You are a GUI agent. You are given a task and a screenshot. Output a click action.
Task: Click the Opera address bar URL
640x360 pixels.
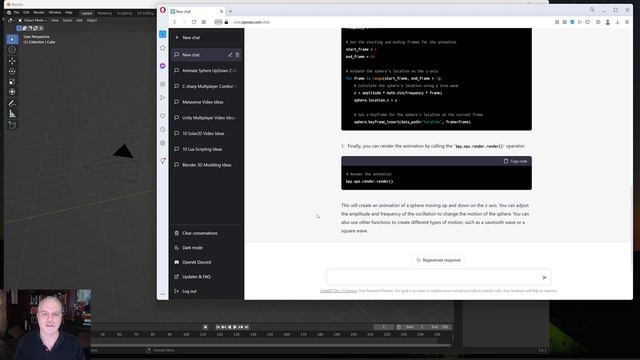point(251,22)
